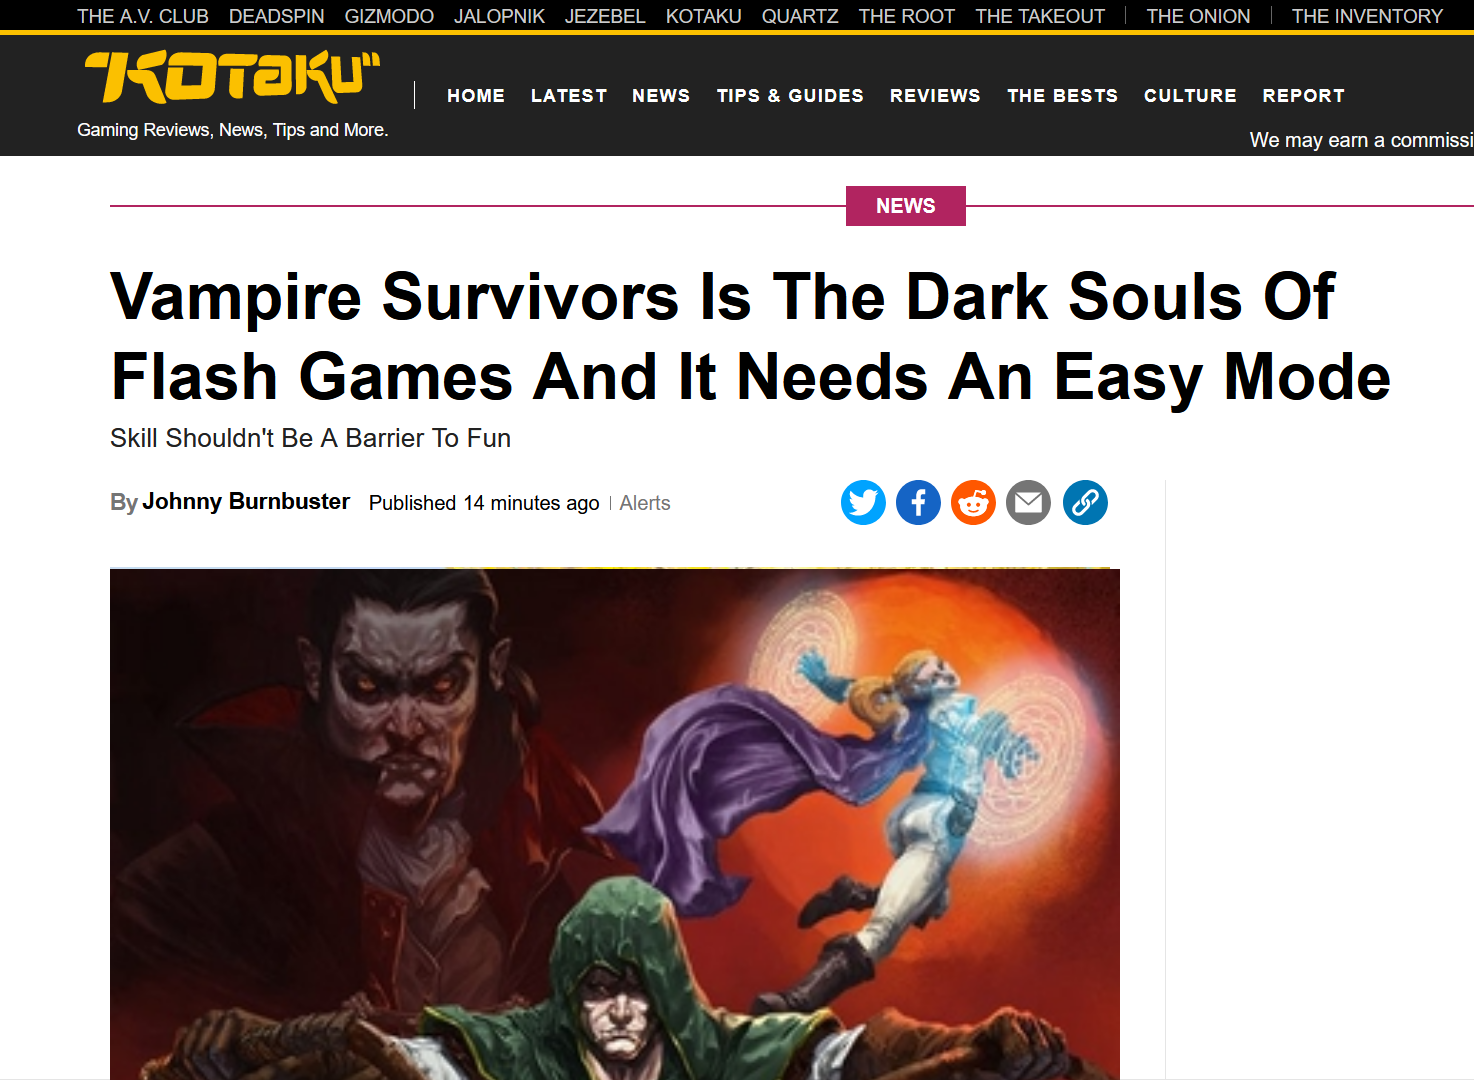Screen dimensions: 1474x1080
Task: Open Deadspin in network bar
Action: (277, 16)
